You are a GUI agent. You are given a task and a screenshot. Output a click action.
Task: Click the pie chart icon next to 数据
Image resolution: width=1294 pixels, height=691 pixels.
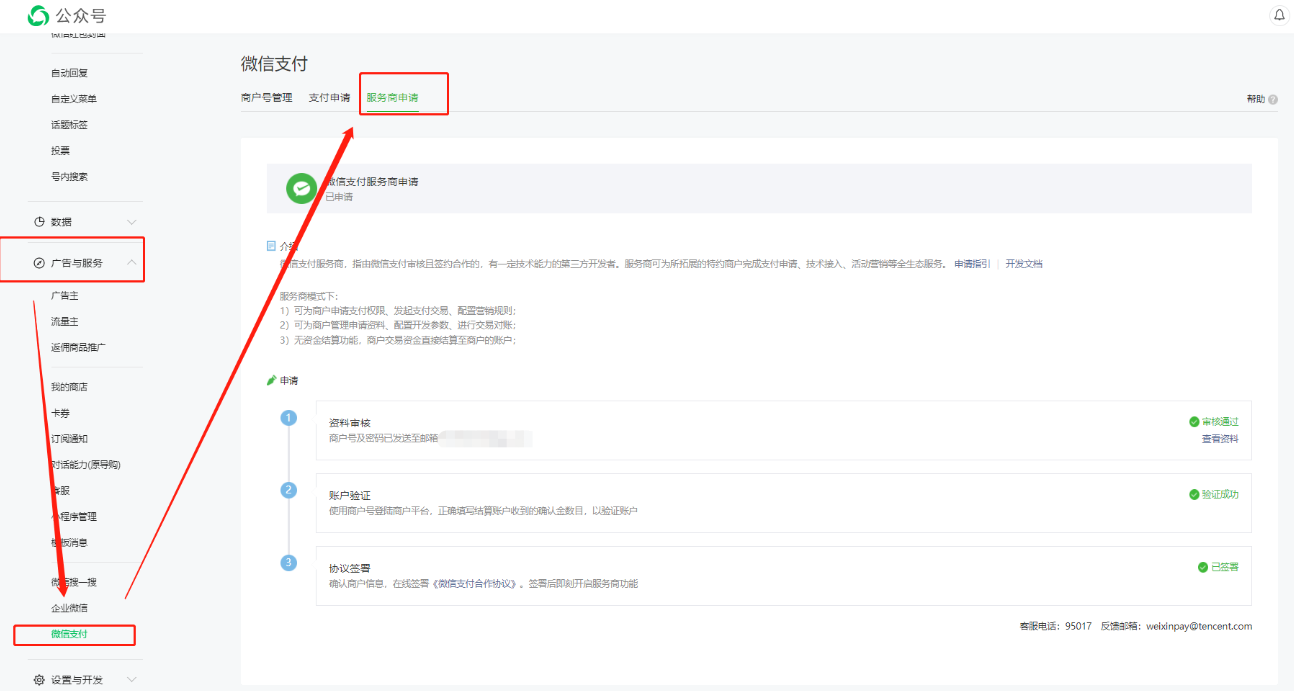click(x=39, y=222)
